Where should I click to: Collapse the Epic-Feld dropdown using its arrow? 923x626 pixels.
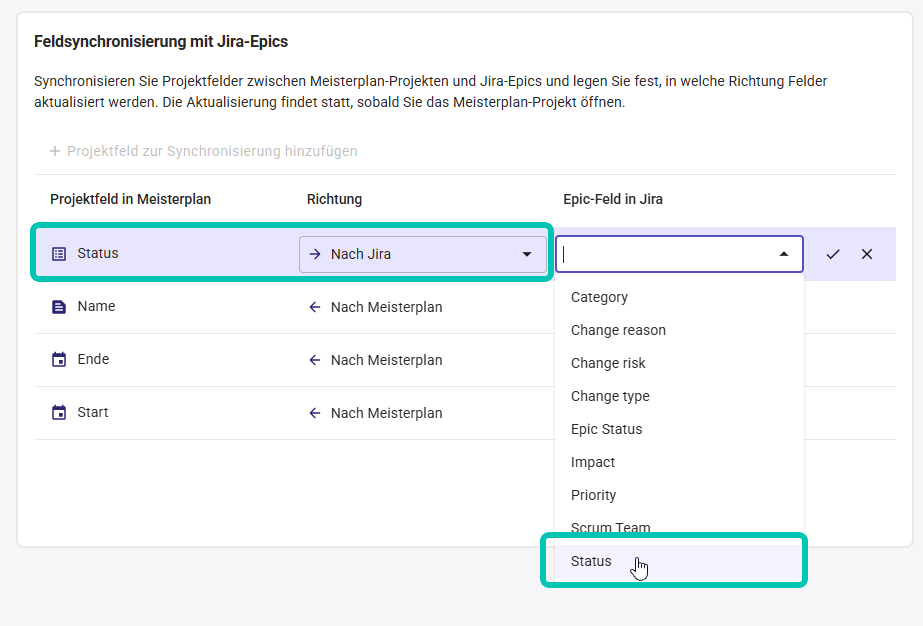click(783, 254)
